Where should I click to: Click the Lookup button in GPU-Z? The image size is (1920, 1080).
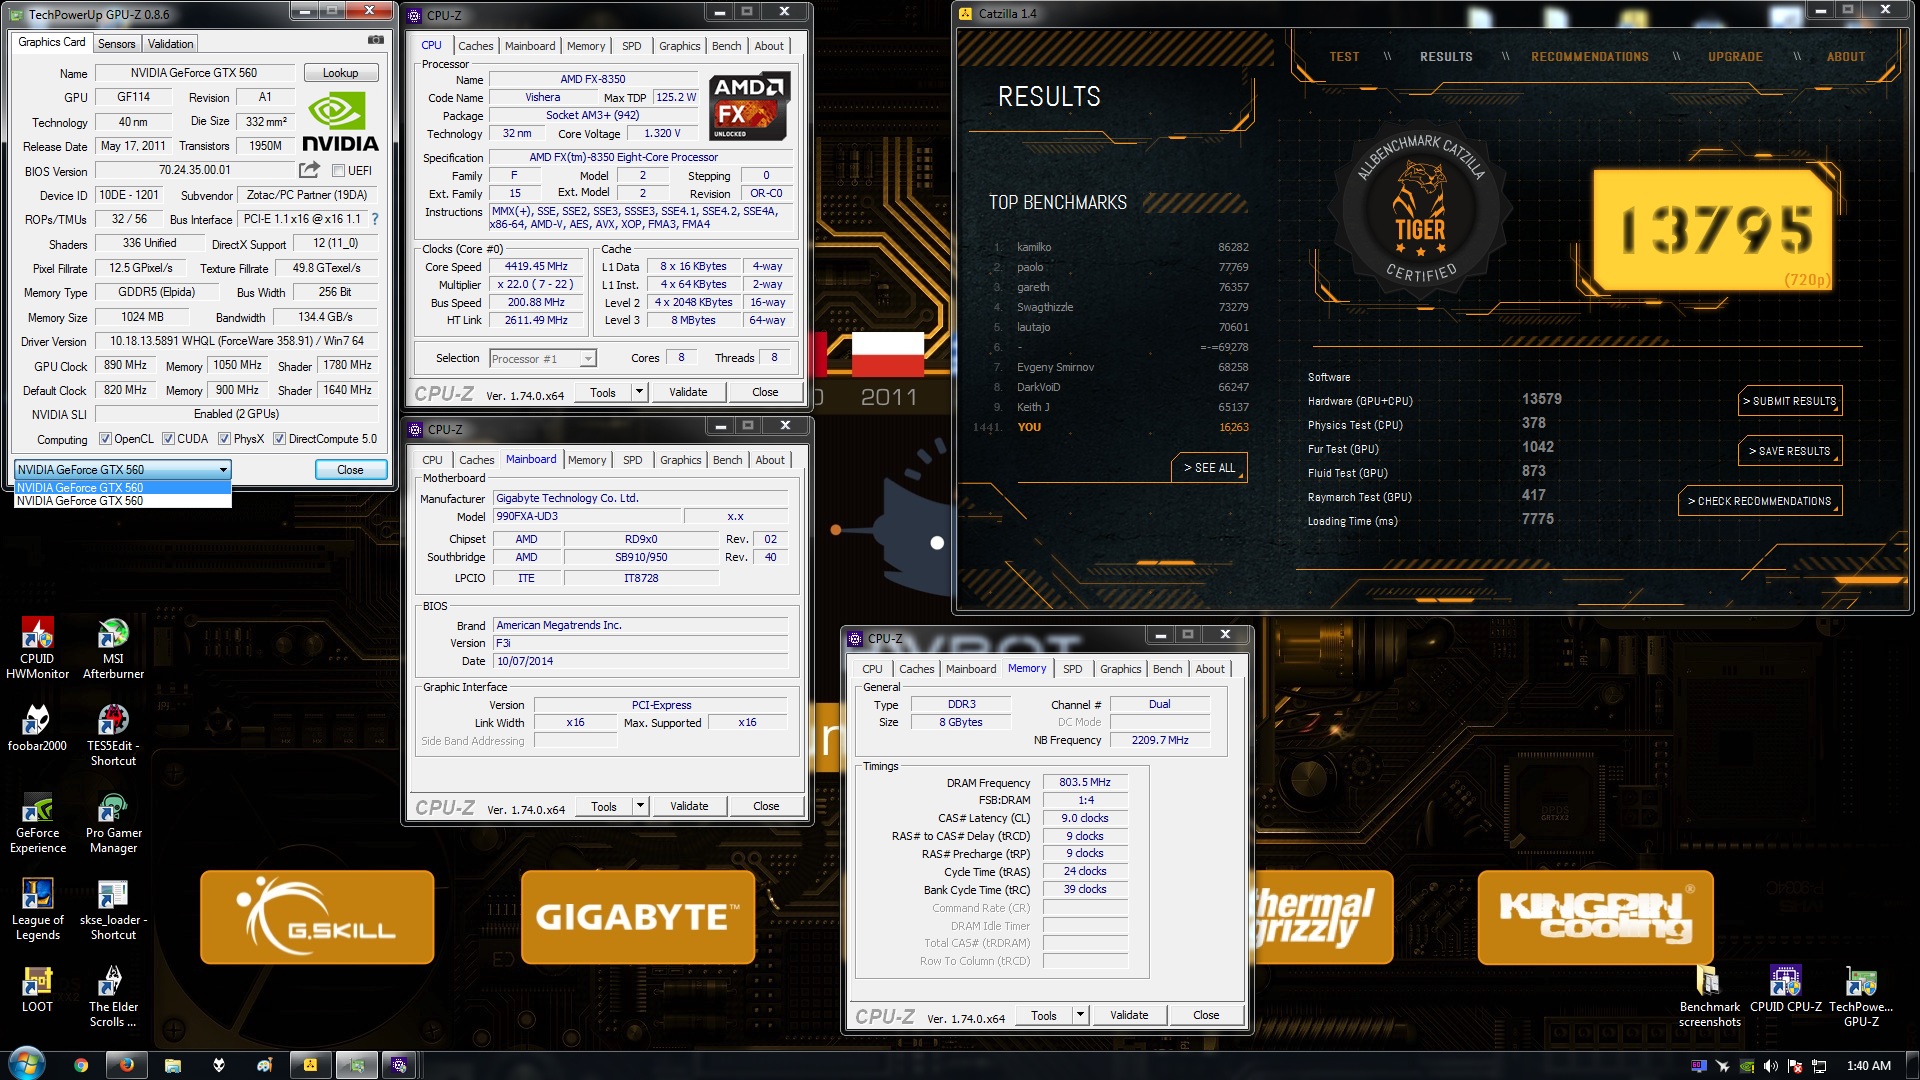pos(340,73)
